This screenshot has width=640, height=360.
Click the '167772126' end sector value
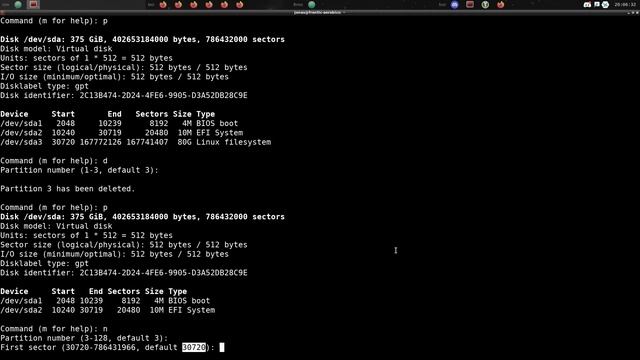click(x=100, y=142)
